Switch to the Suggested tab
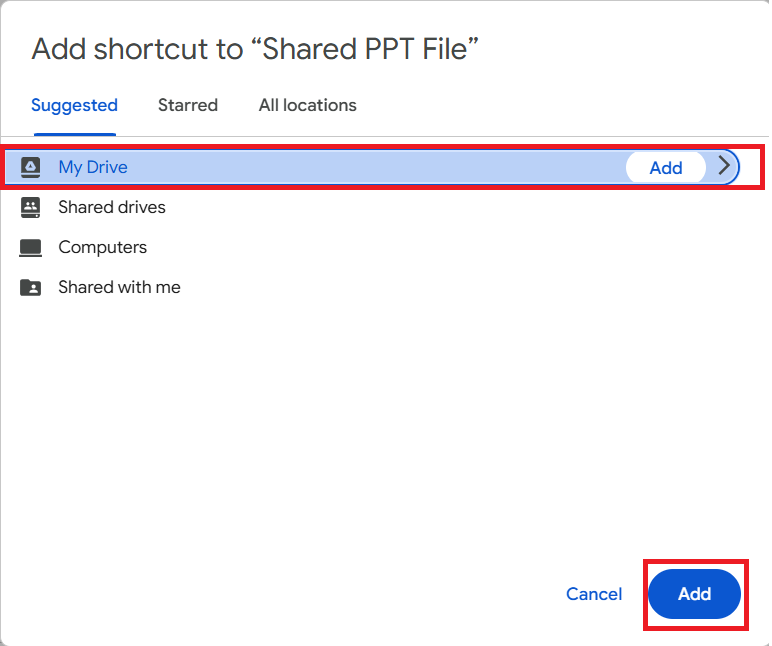This screenshot has height=646, width=772. point(74,105)
